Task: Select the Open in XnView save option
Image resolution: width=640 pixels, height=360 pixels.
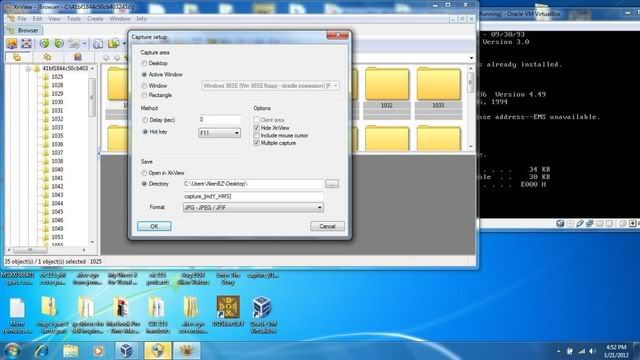Action: coord(144,173)
